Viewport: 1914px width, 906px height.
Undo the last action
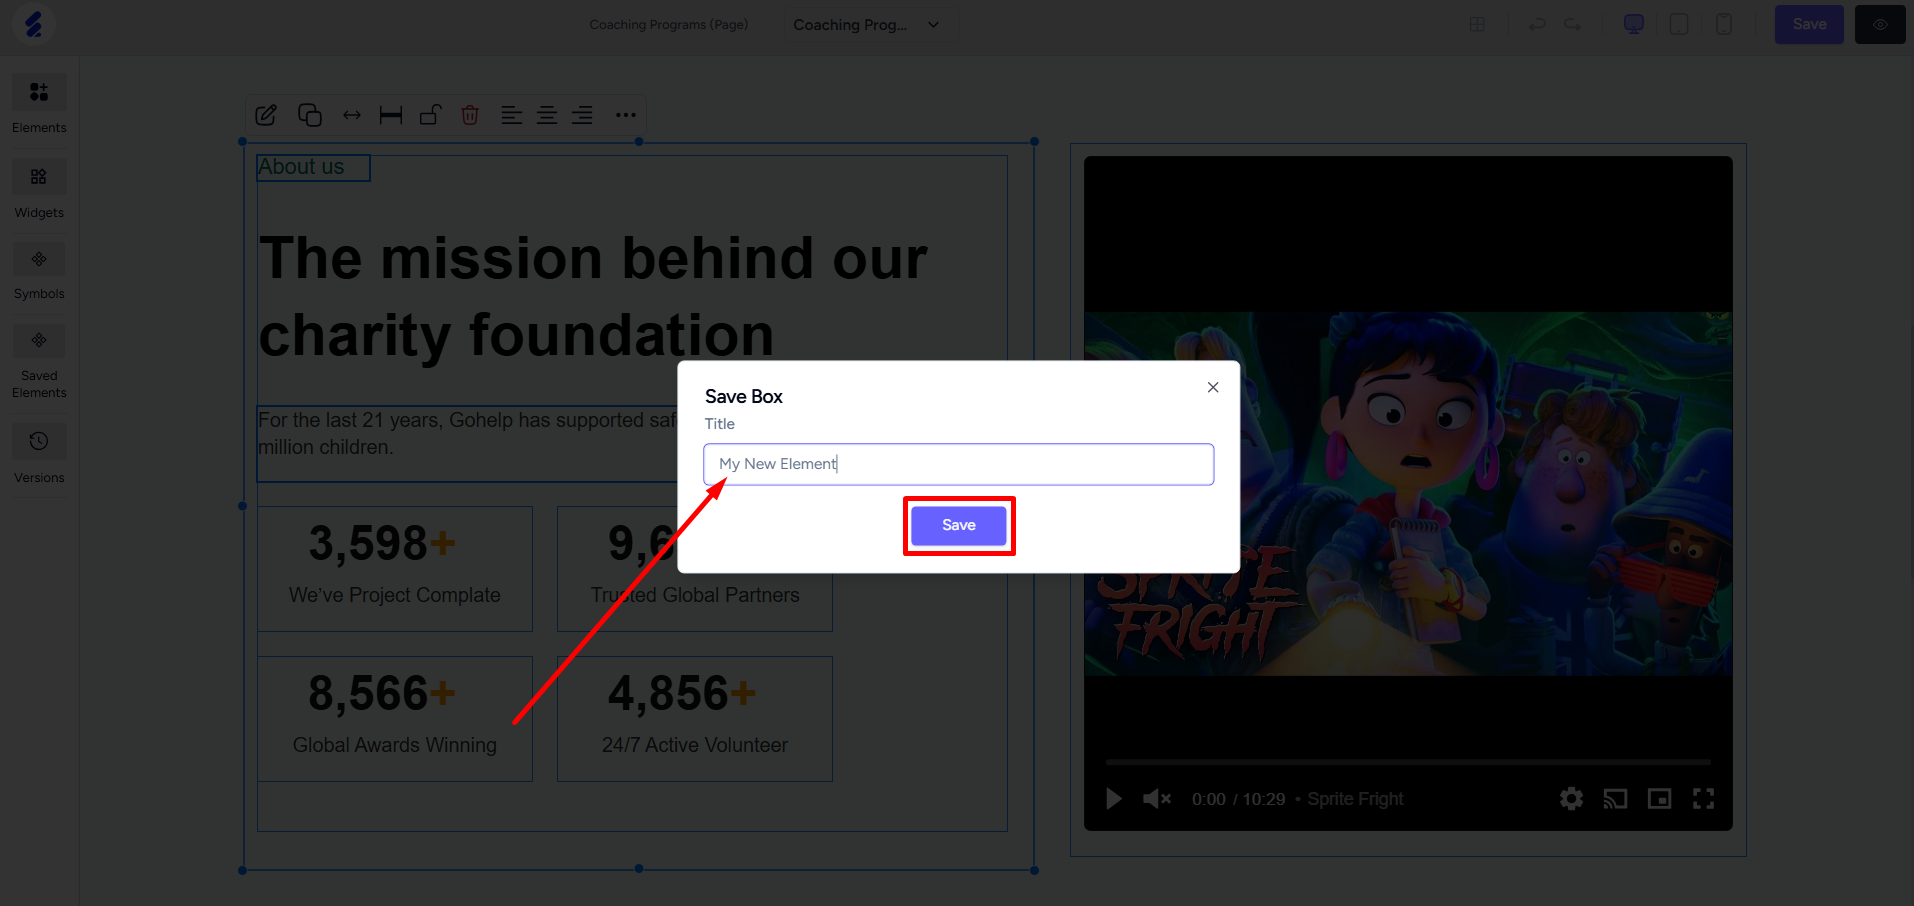[x=1538, y=24]
